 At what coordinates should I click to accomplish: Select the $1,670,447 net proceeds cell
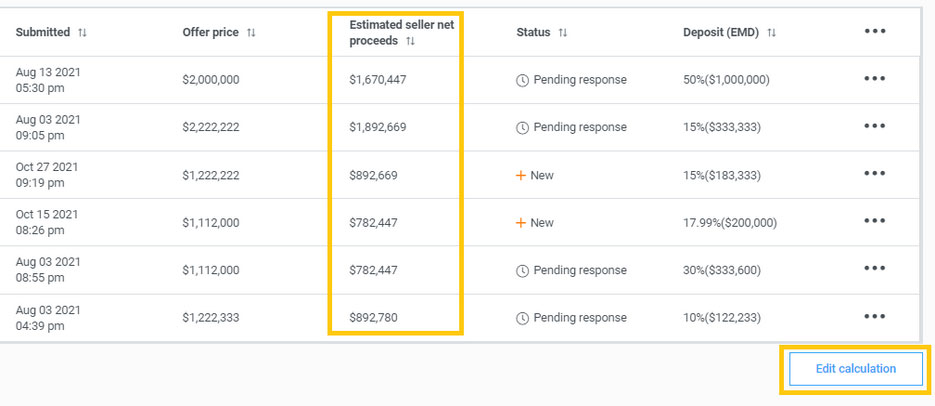(x=378, y=80)
